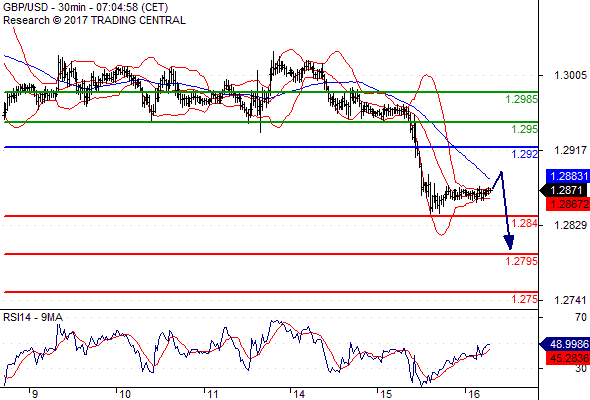Image resolution: width=590 pixels, height=400 pixels.
Task: Click the GBP/USD chart title text
Action: coord(85,8)
